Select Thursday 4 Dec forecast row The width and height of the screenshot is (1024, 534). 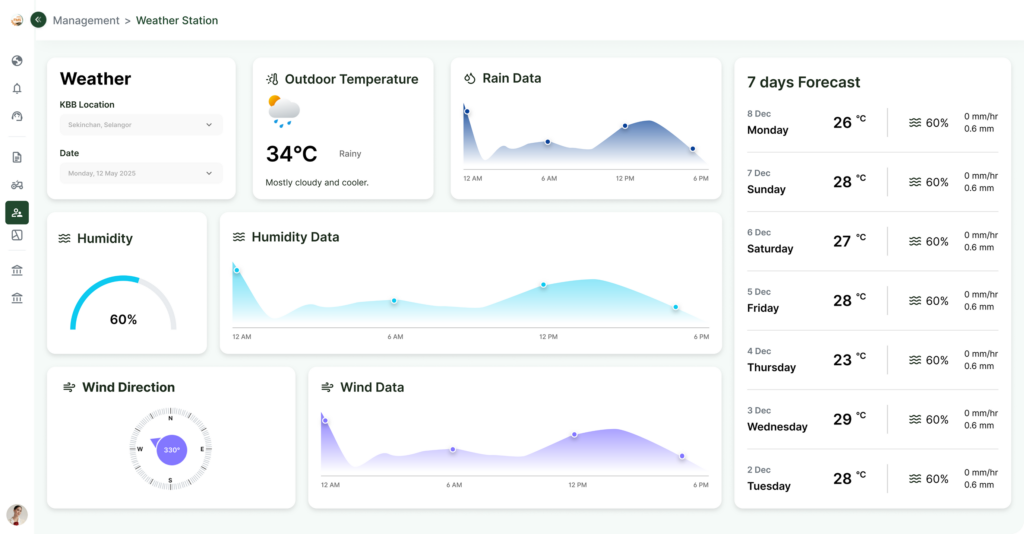[x=872, y=359]
